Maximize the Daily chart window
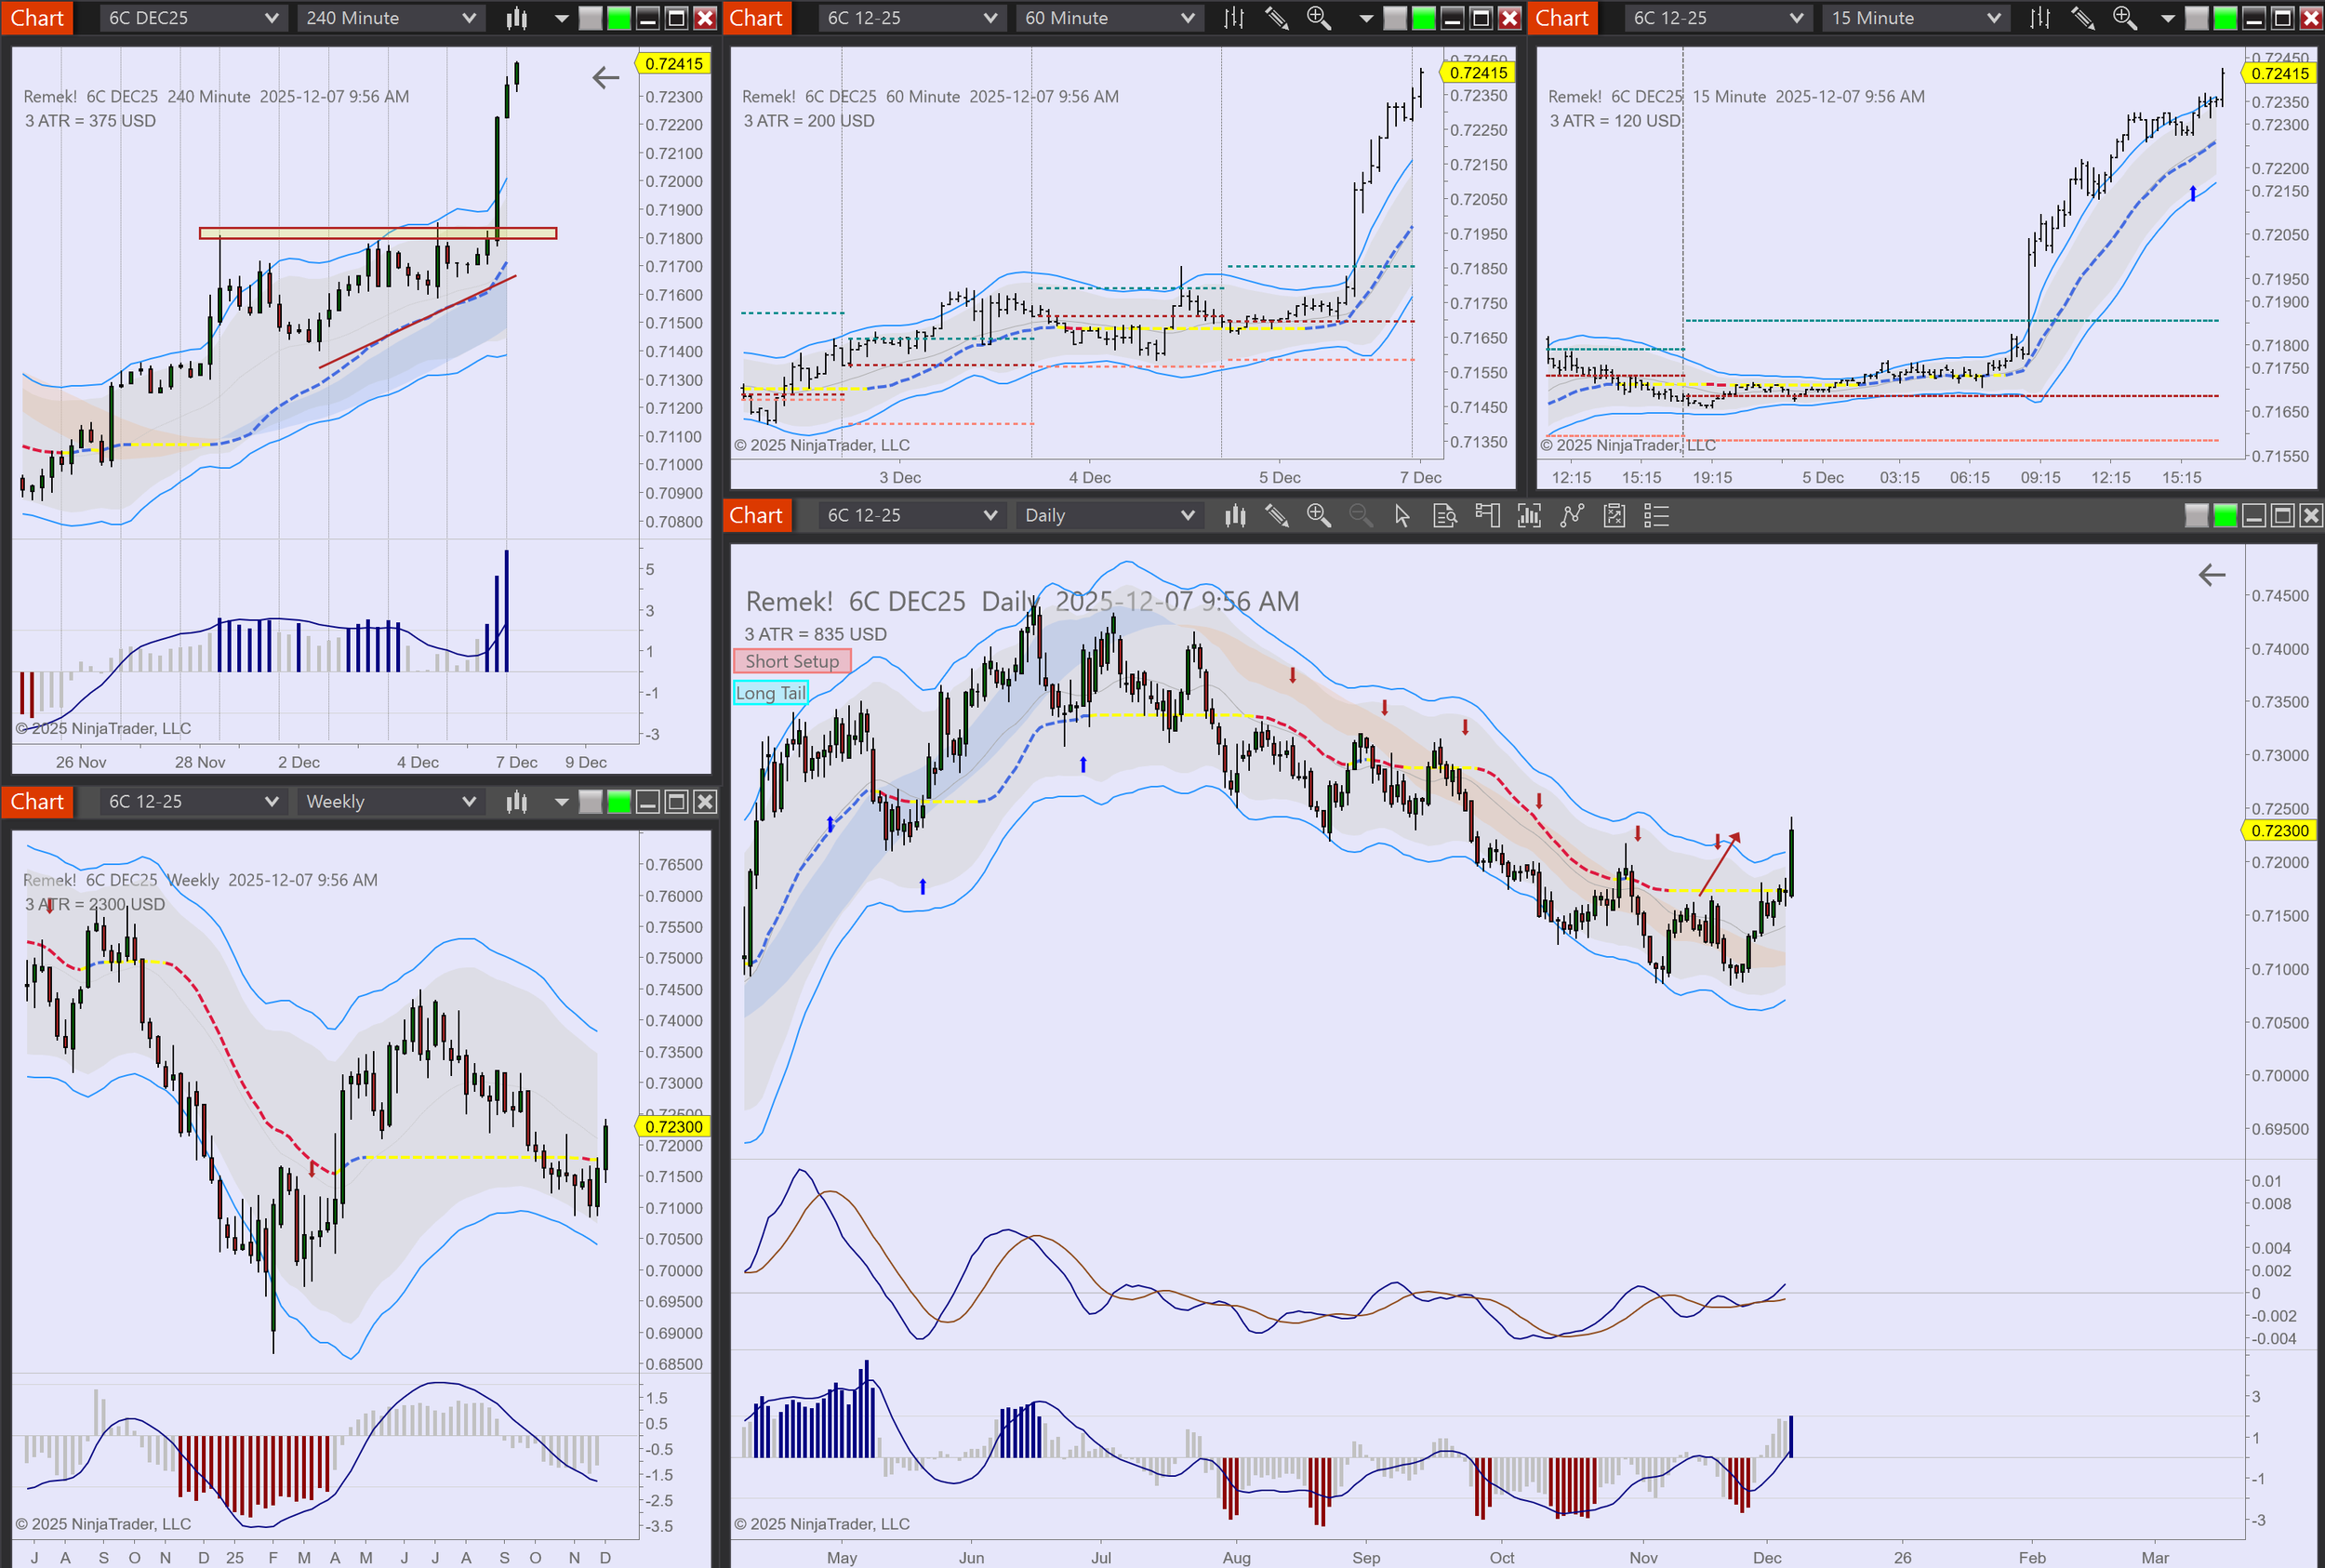Viewport: 2325px width, 1568px height. (x=2282, y=516)
